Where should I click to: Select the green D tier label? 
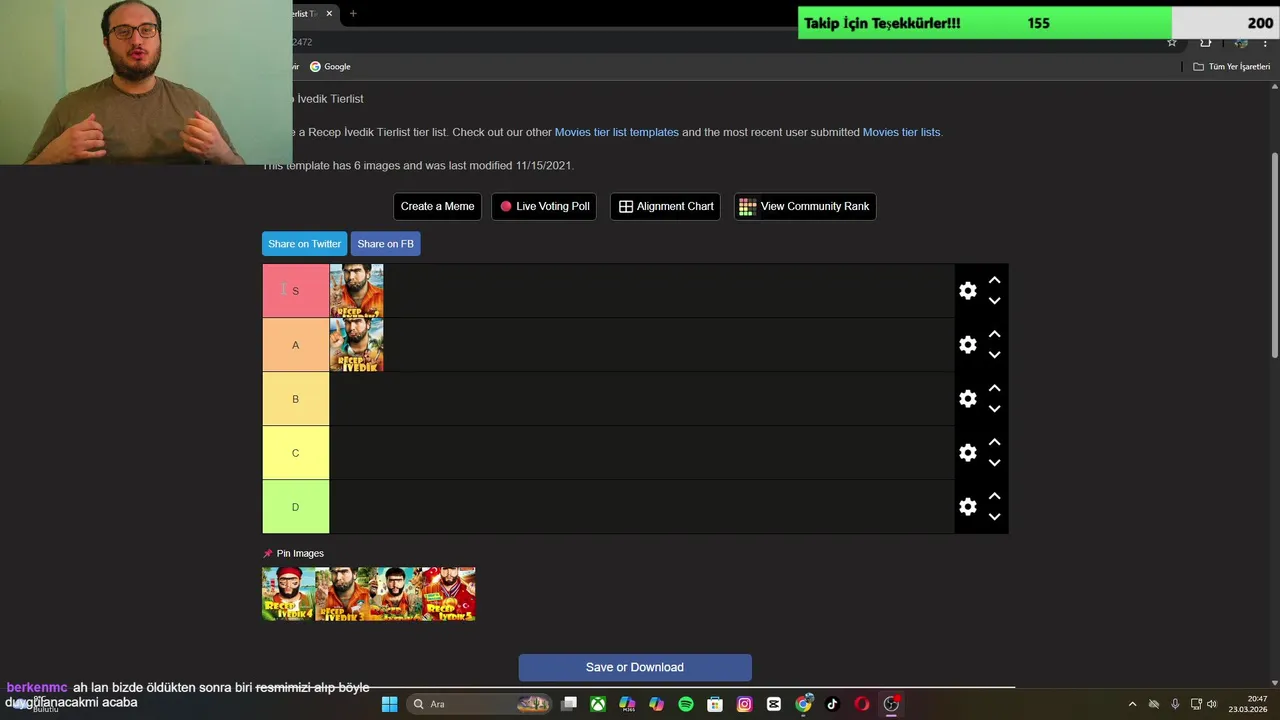295,507
